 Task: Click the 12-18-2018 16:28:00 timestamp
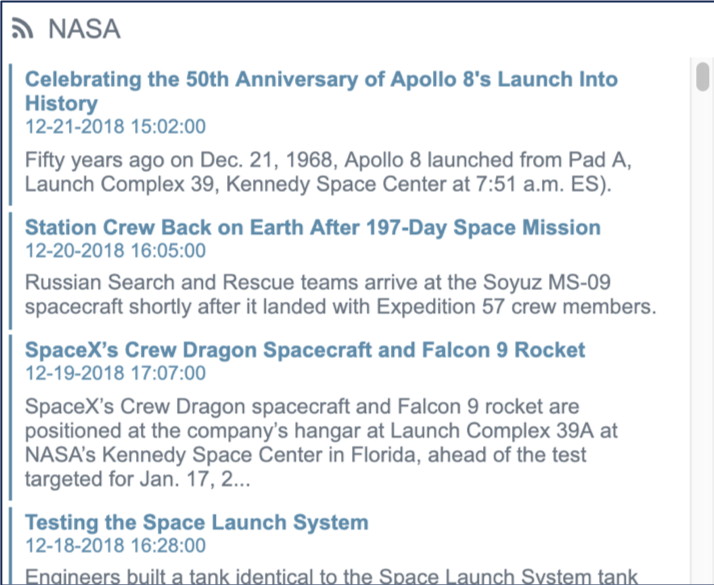tap(115, 545)
